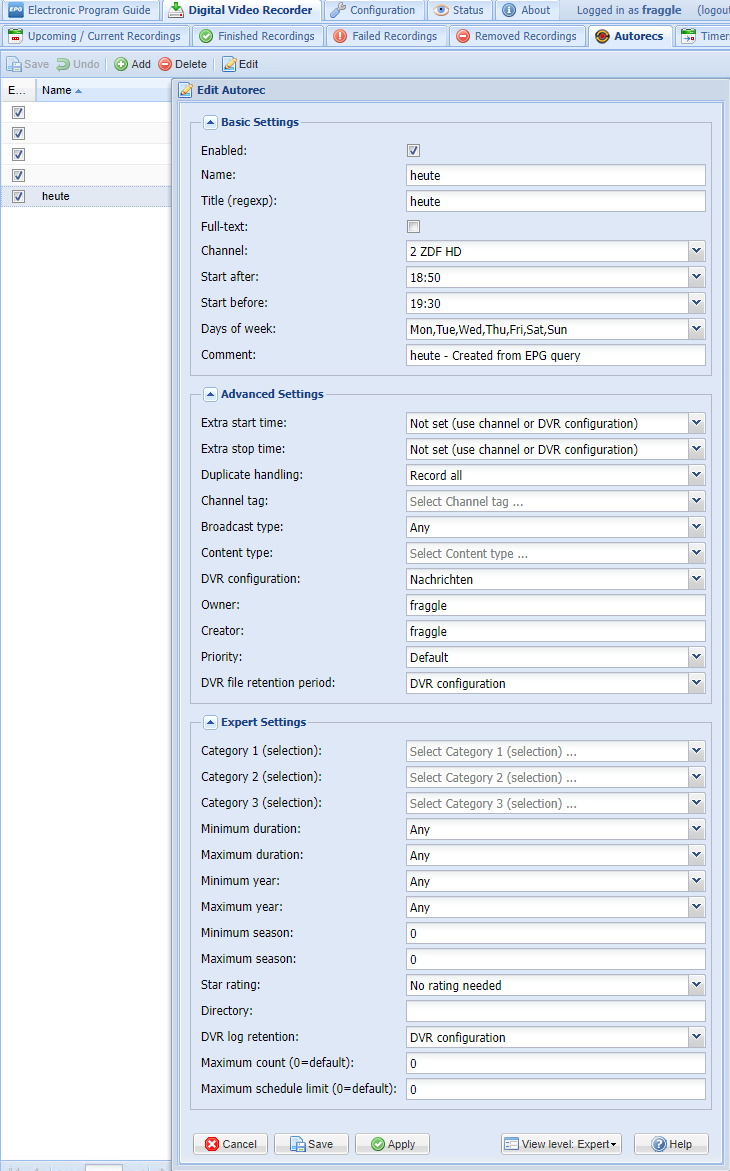The width and height of the screenshot is (730, 1171).
Task: Open Minimum duration dropdown
Action: point(696,830)
